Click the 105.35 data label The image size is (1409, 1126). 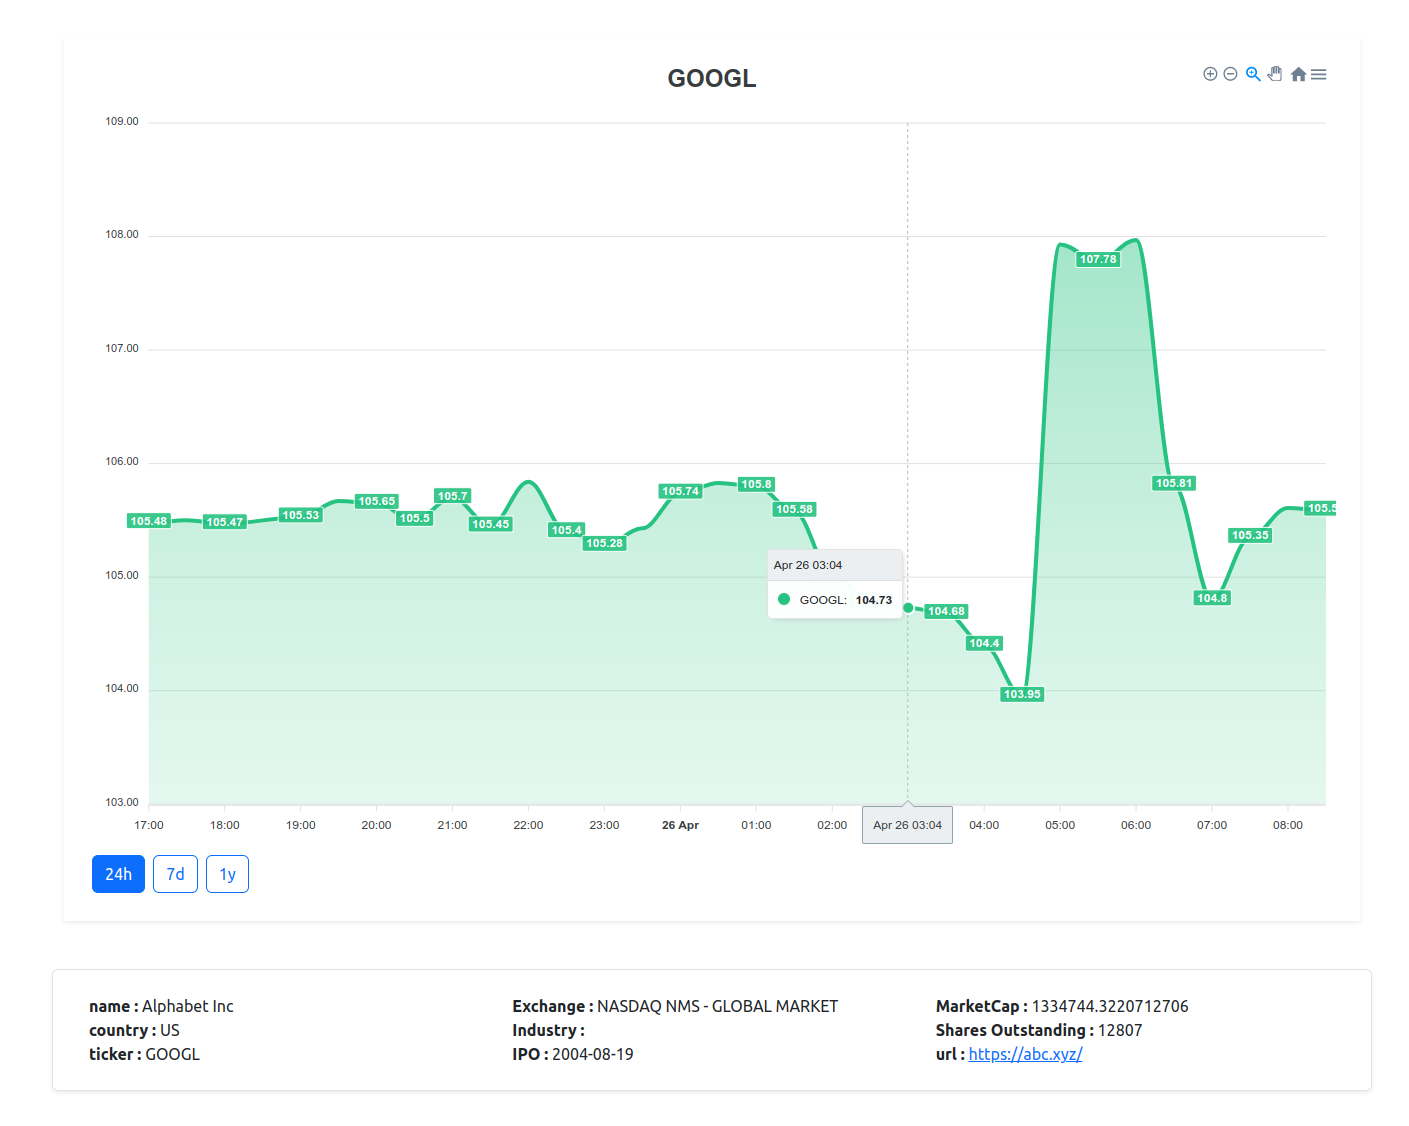pos(1250,535)
